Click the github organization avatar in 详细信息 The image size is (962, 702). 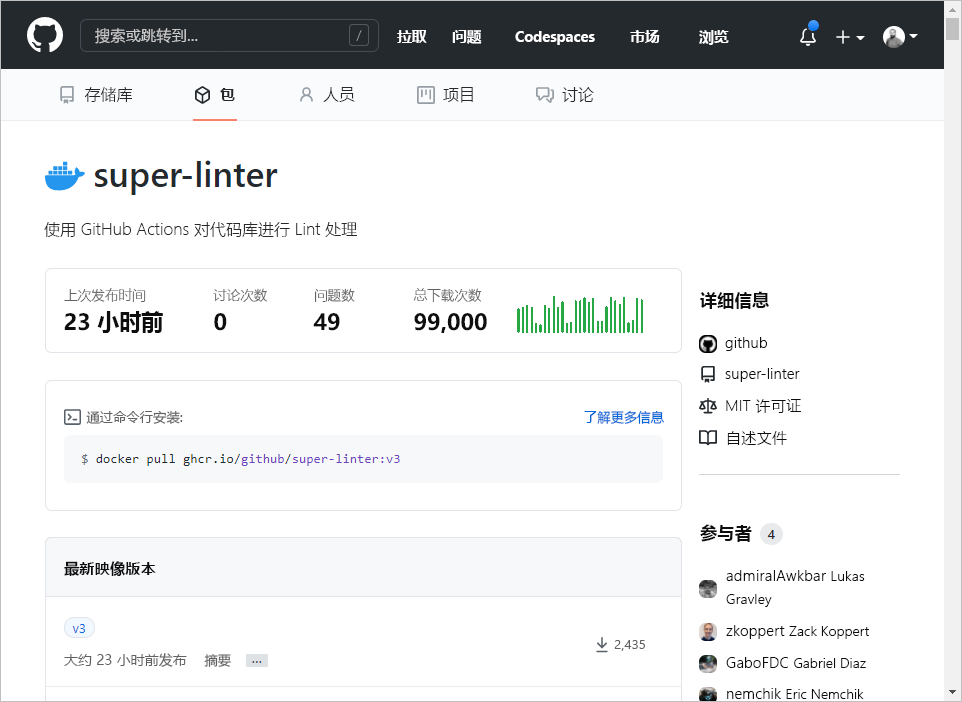(x=707, y=343)
